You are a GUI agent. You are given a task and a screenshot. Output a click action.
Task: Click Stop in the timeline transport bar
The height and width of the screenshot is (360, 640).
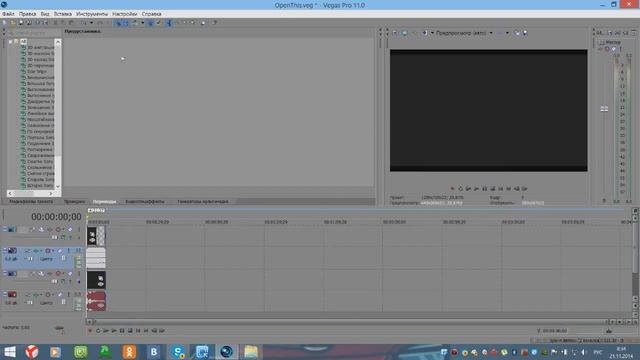130,331
